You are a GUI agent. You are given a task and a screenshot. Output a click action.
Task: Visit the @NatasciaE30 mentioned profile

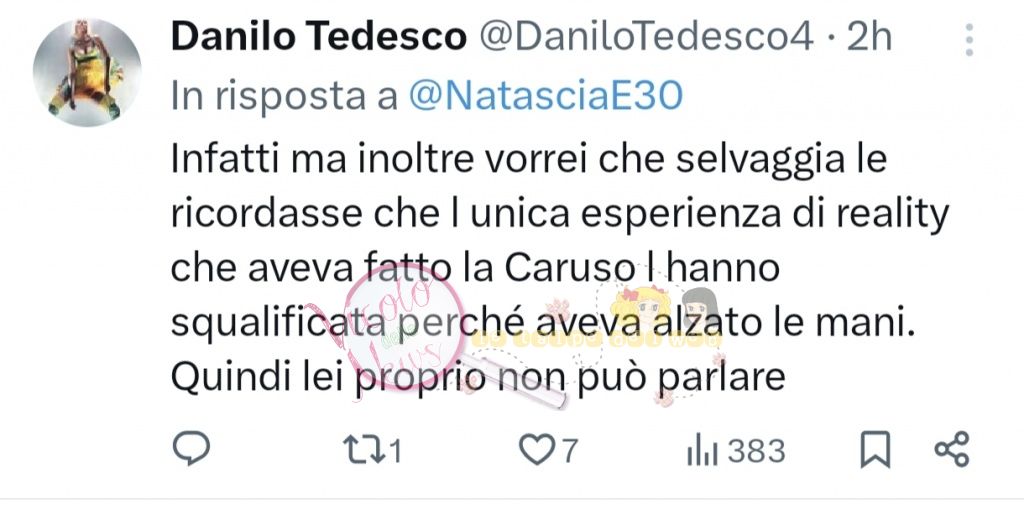546,97
